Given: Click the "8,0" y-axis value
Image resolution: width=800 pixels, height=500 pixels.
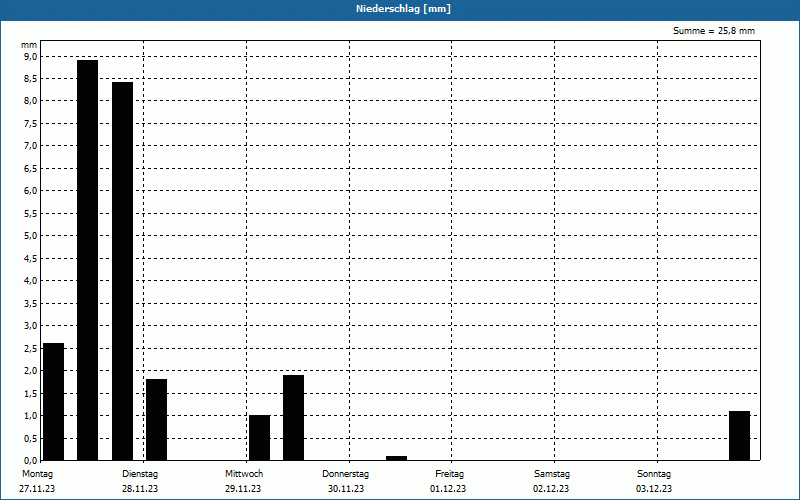Looking at the screenshot, I should pos(31,101).
